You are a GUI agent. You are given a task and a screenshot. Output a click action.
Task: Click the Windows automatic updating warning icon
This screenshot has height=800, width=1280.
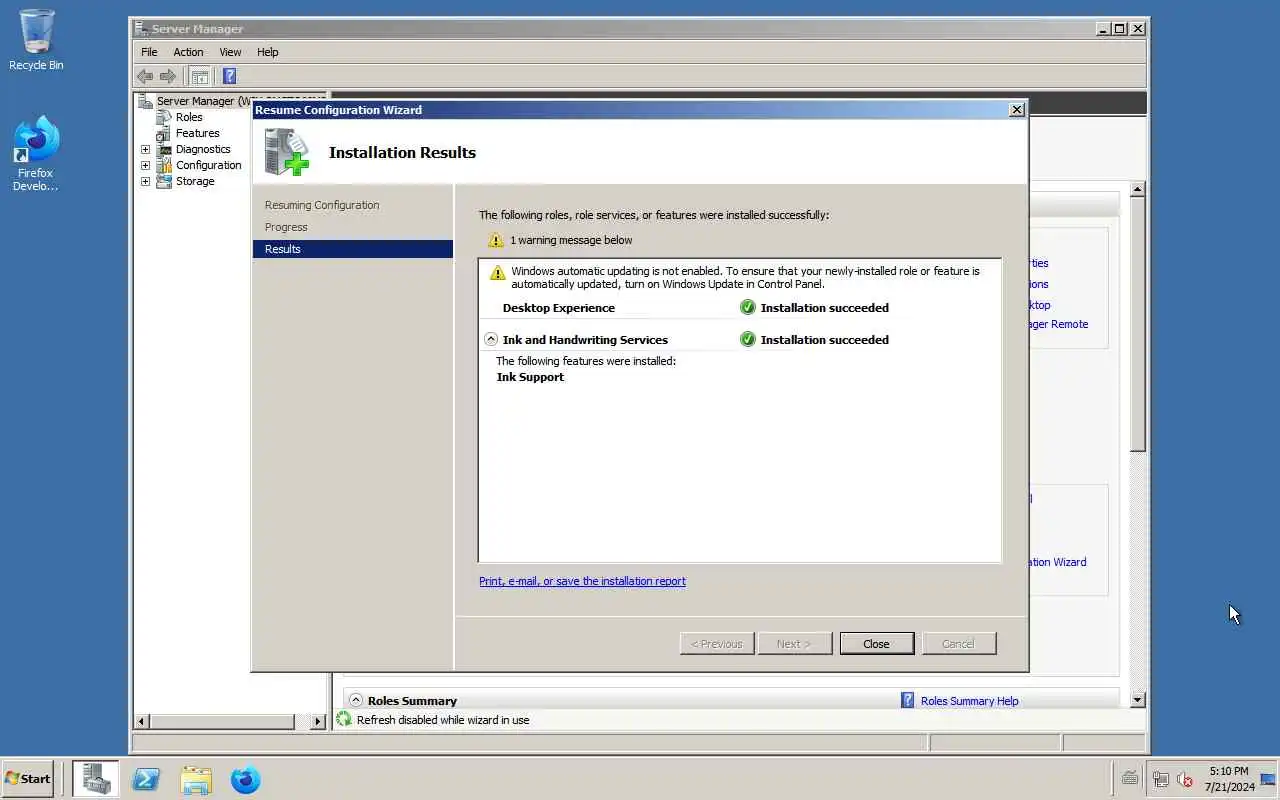click(x=497, y=272)
